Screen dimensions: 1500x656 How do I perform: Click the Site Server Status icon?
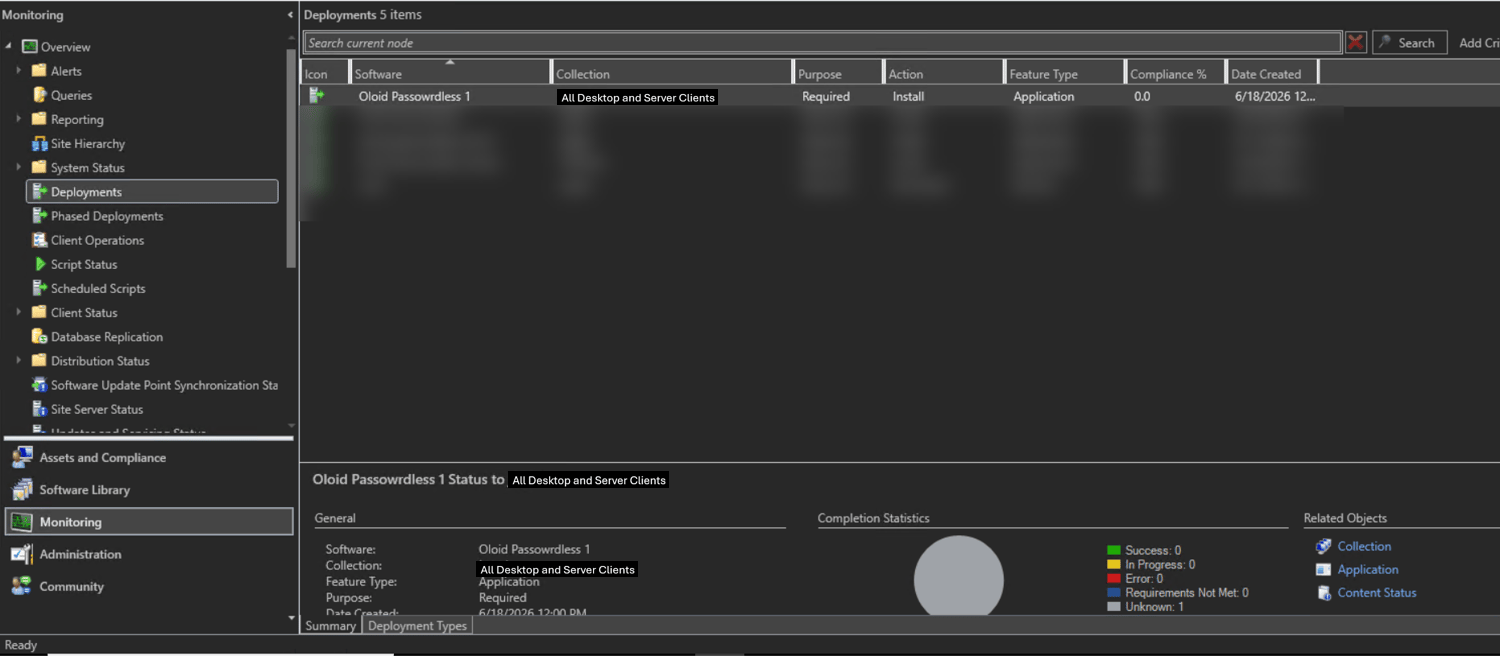tap(39, 409)
